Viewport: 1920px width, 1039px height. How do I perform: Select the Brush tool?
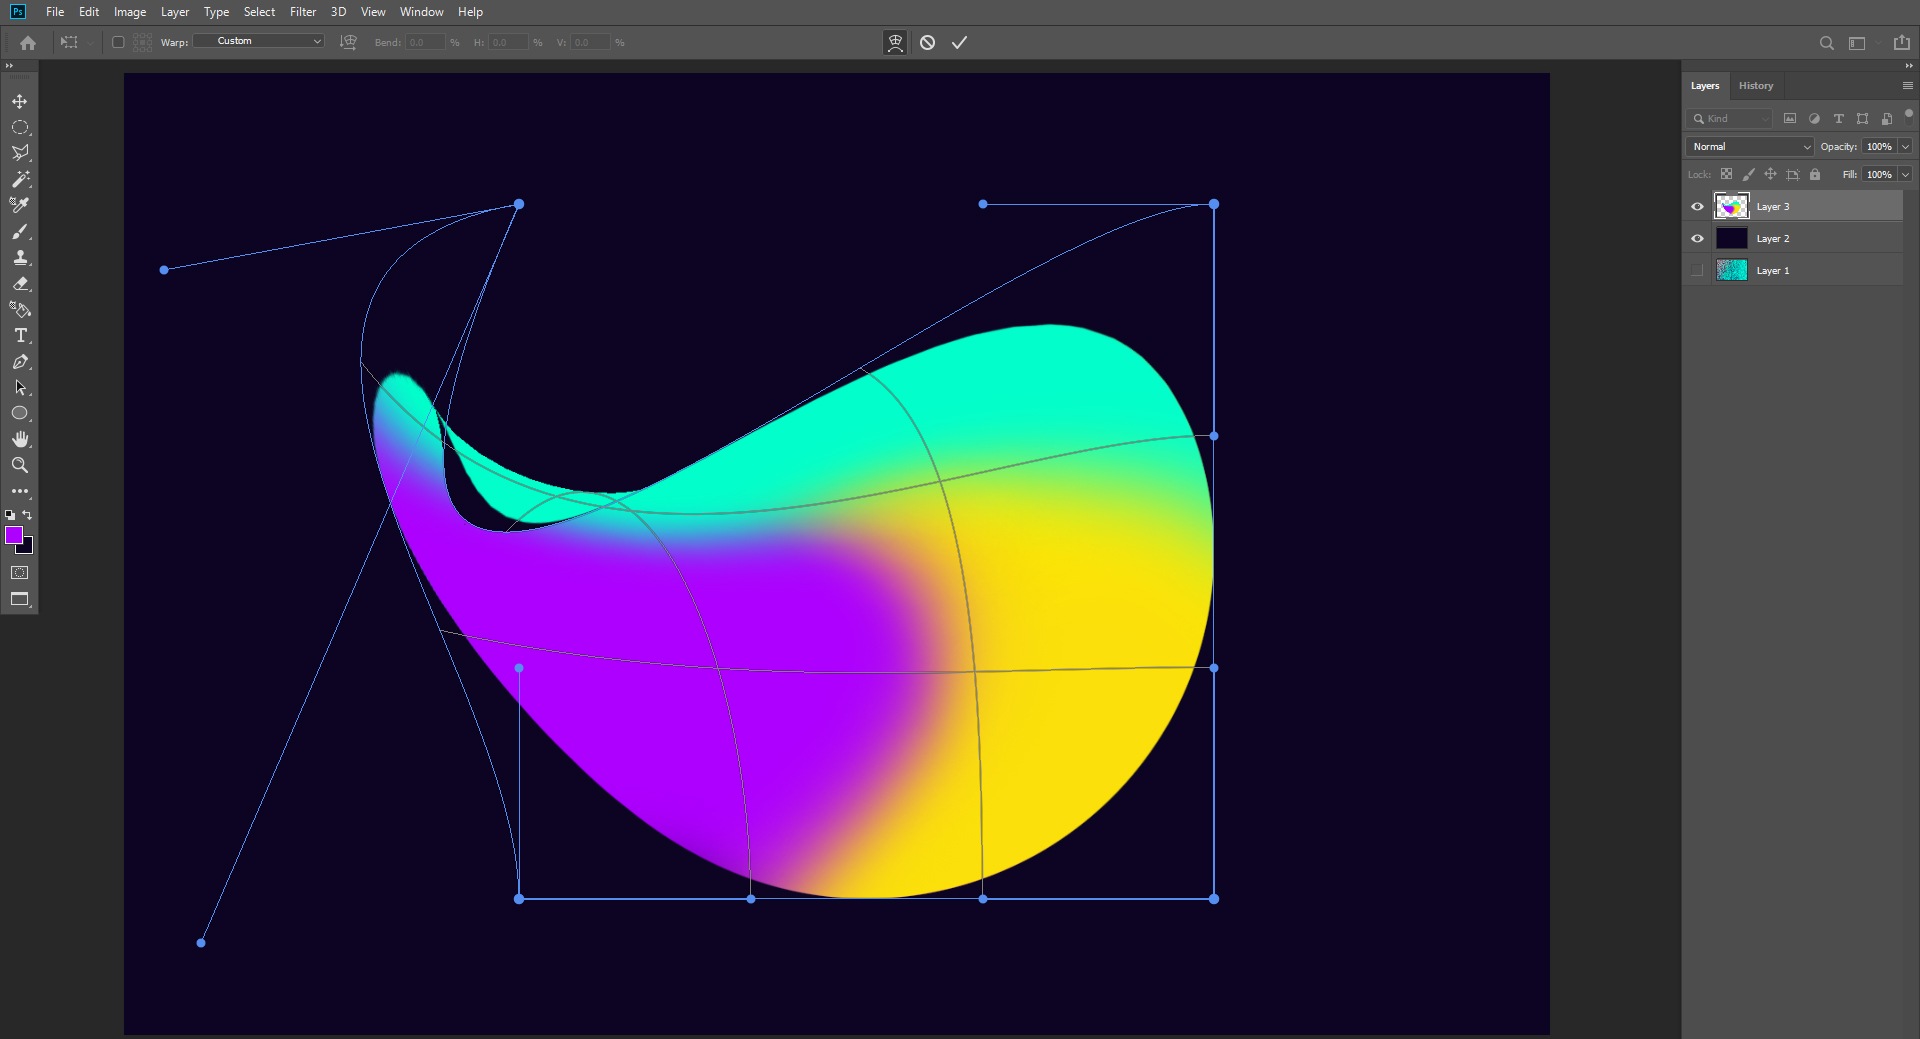click(20, 232)
